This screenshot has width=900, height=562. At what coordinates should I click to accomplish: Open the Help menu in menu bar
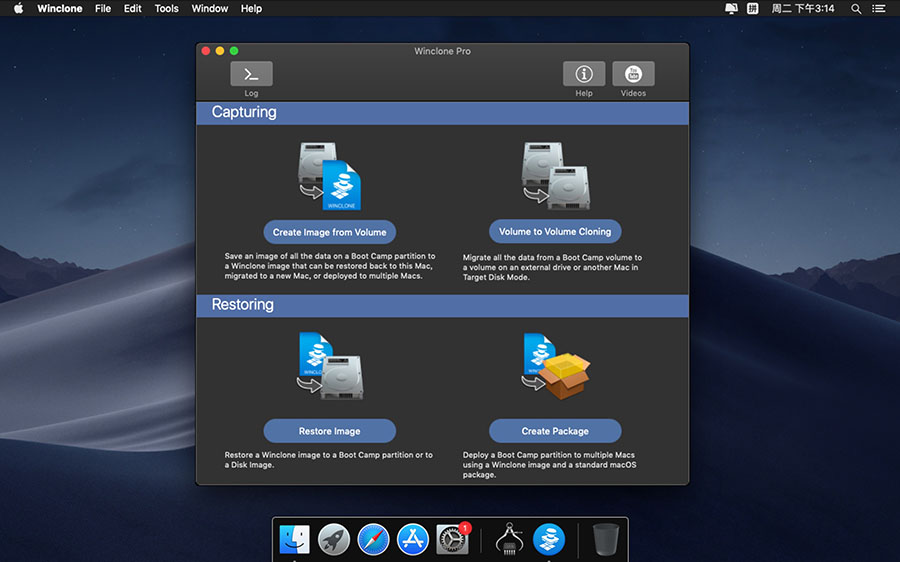pyautogui.click(x=251, y=9)
